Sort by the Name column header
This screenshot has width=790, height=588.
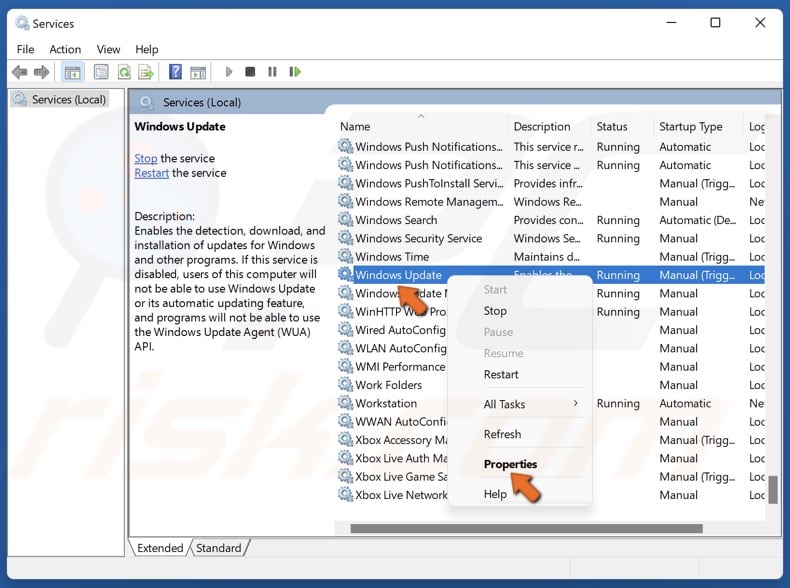421,126
